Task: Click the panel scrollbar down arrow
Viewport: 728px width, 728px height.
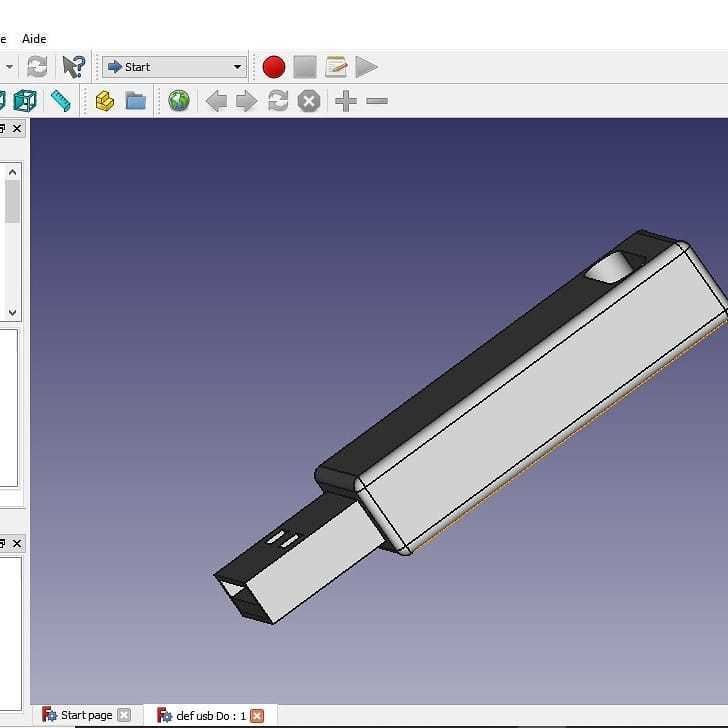Action: click(13, 312)
